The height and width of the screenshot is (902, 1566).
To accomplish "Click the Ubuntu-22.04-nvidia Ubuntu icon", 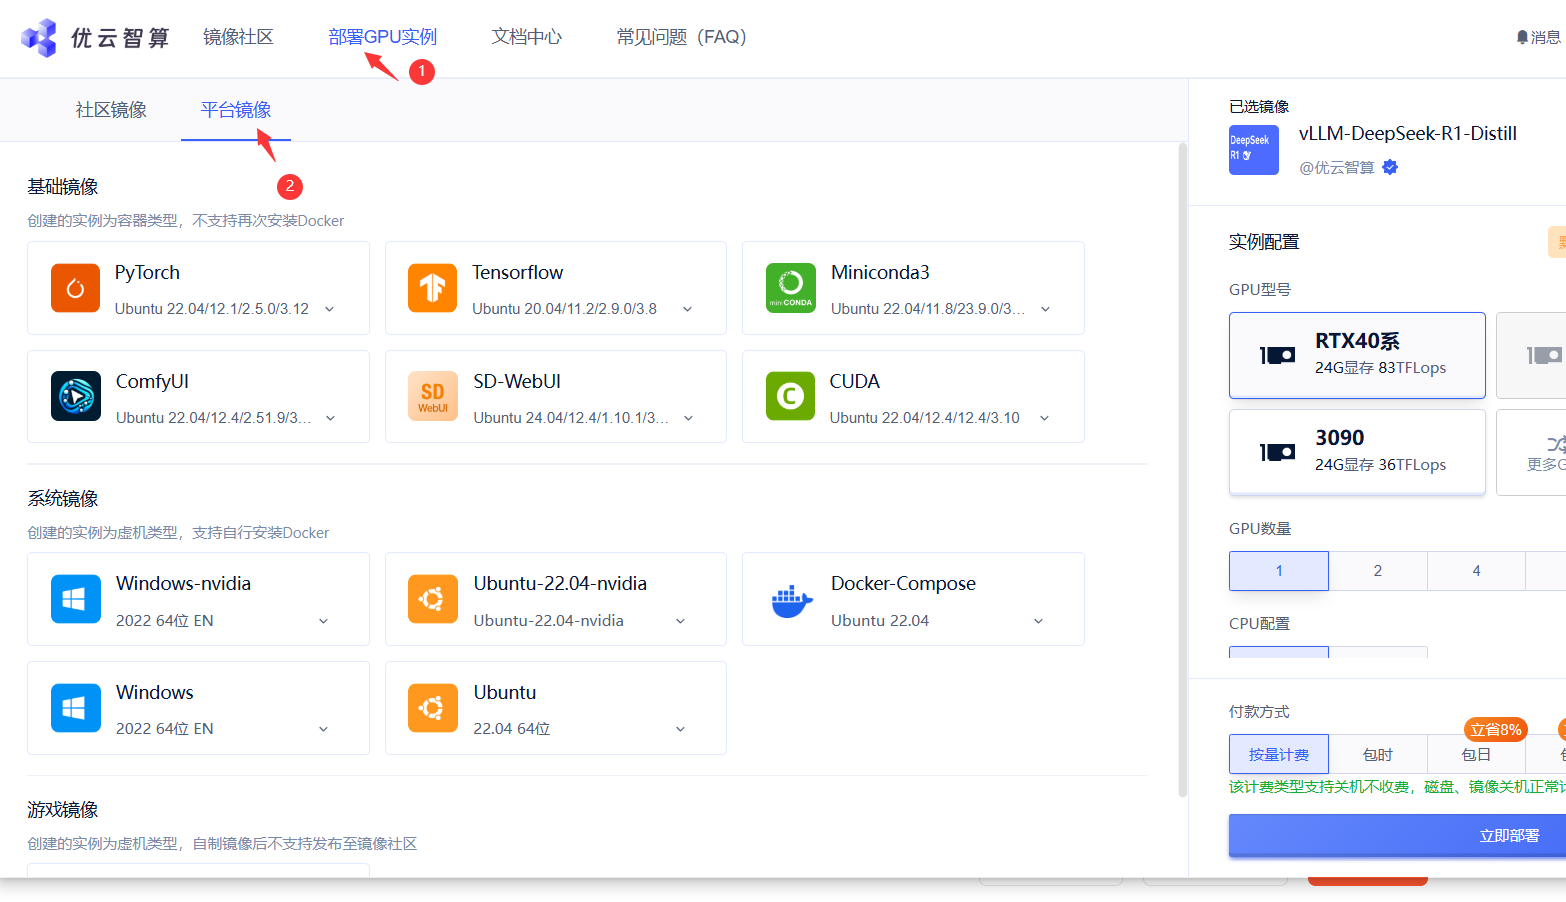I will 432,599.
